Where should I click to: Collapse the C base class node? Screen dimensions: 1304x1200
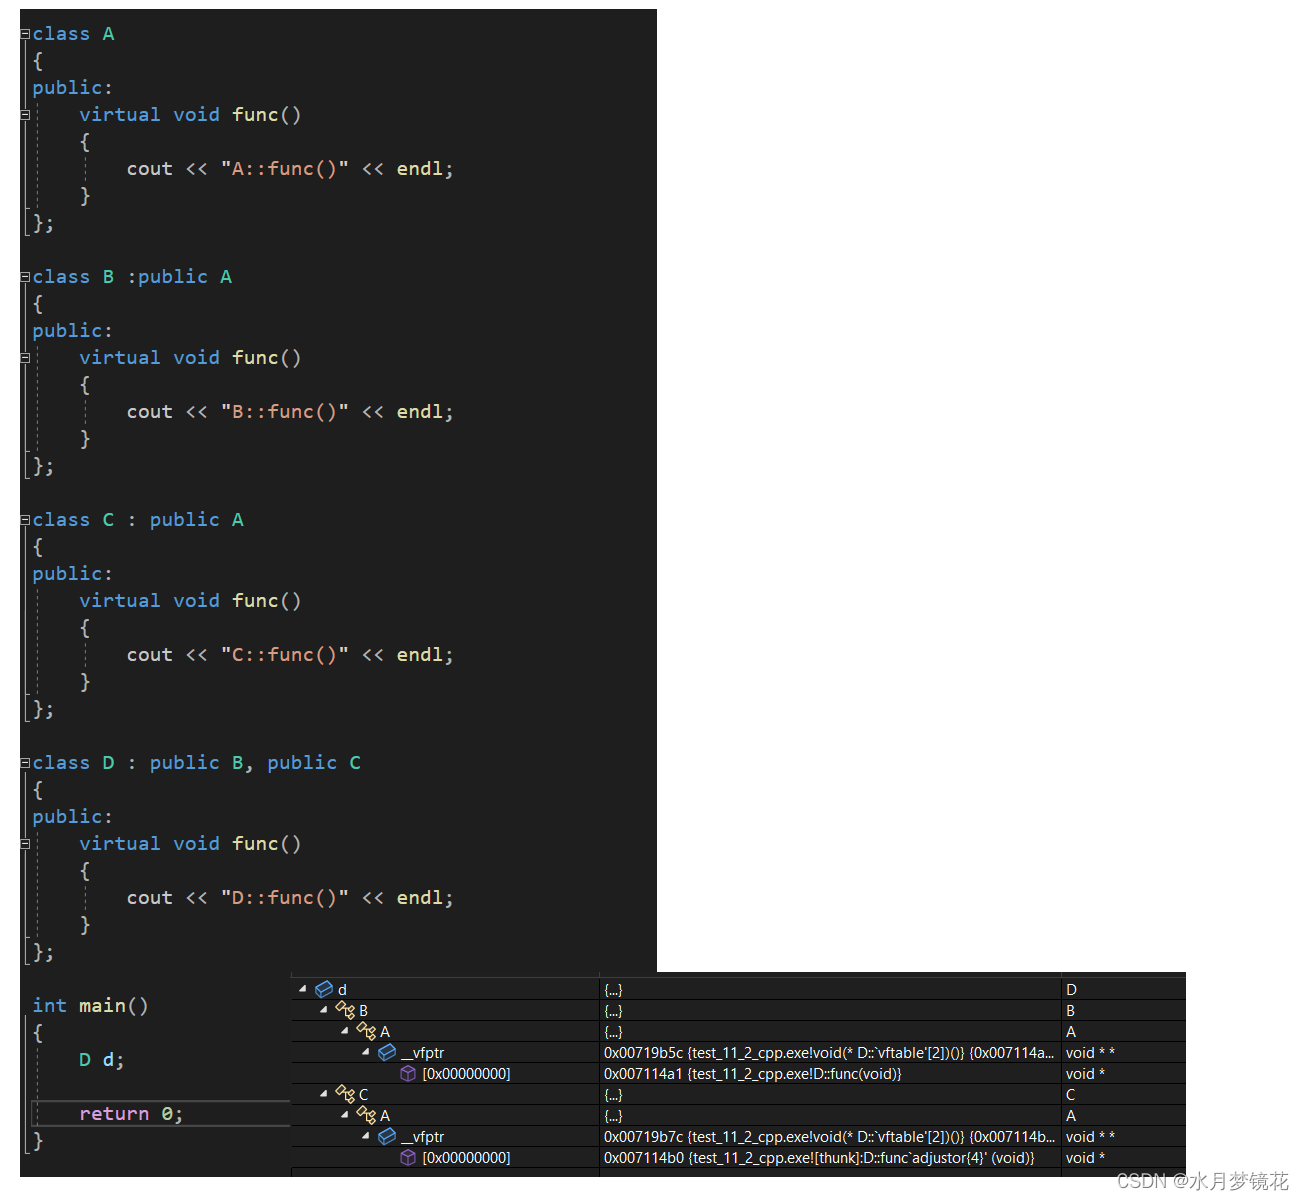(323, 1094)
